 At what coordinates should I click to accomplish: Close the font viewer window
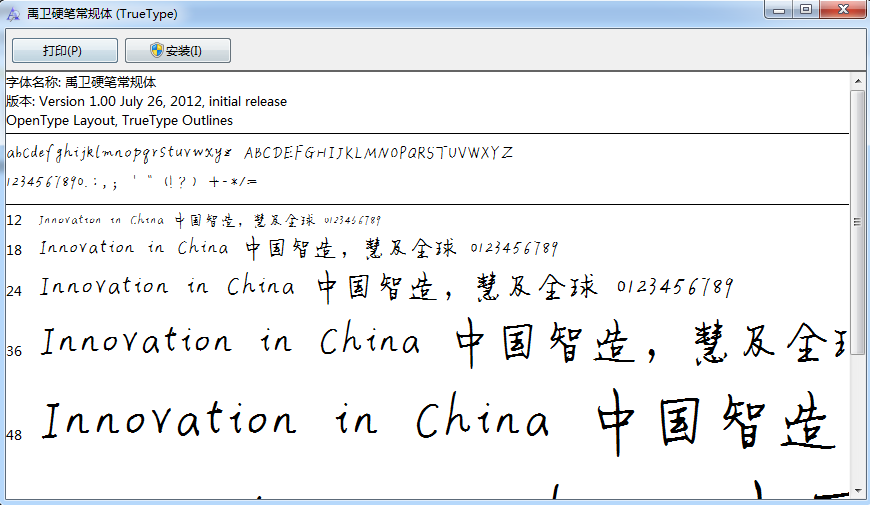point(843,9)
